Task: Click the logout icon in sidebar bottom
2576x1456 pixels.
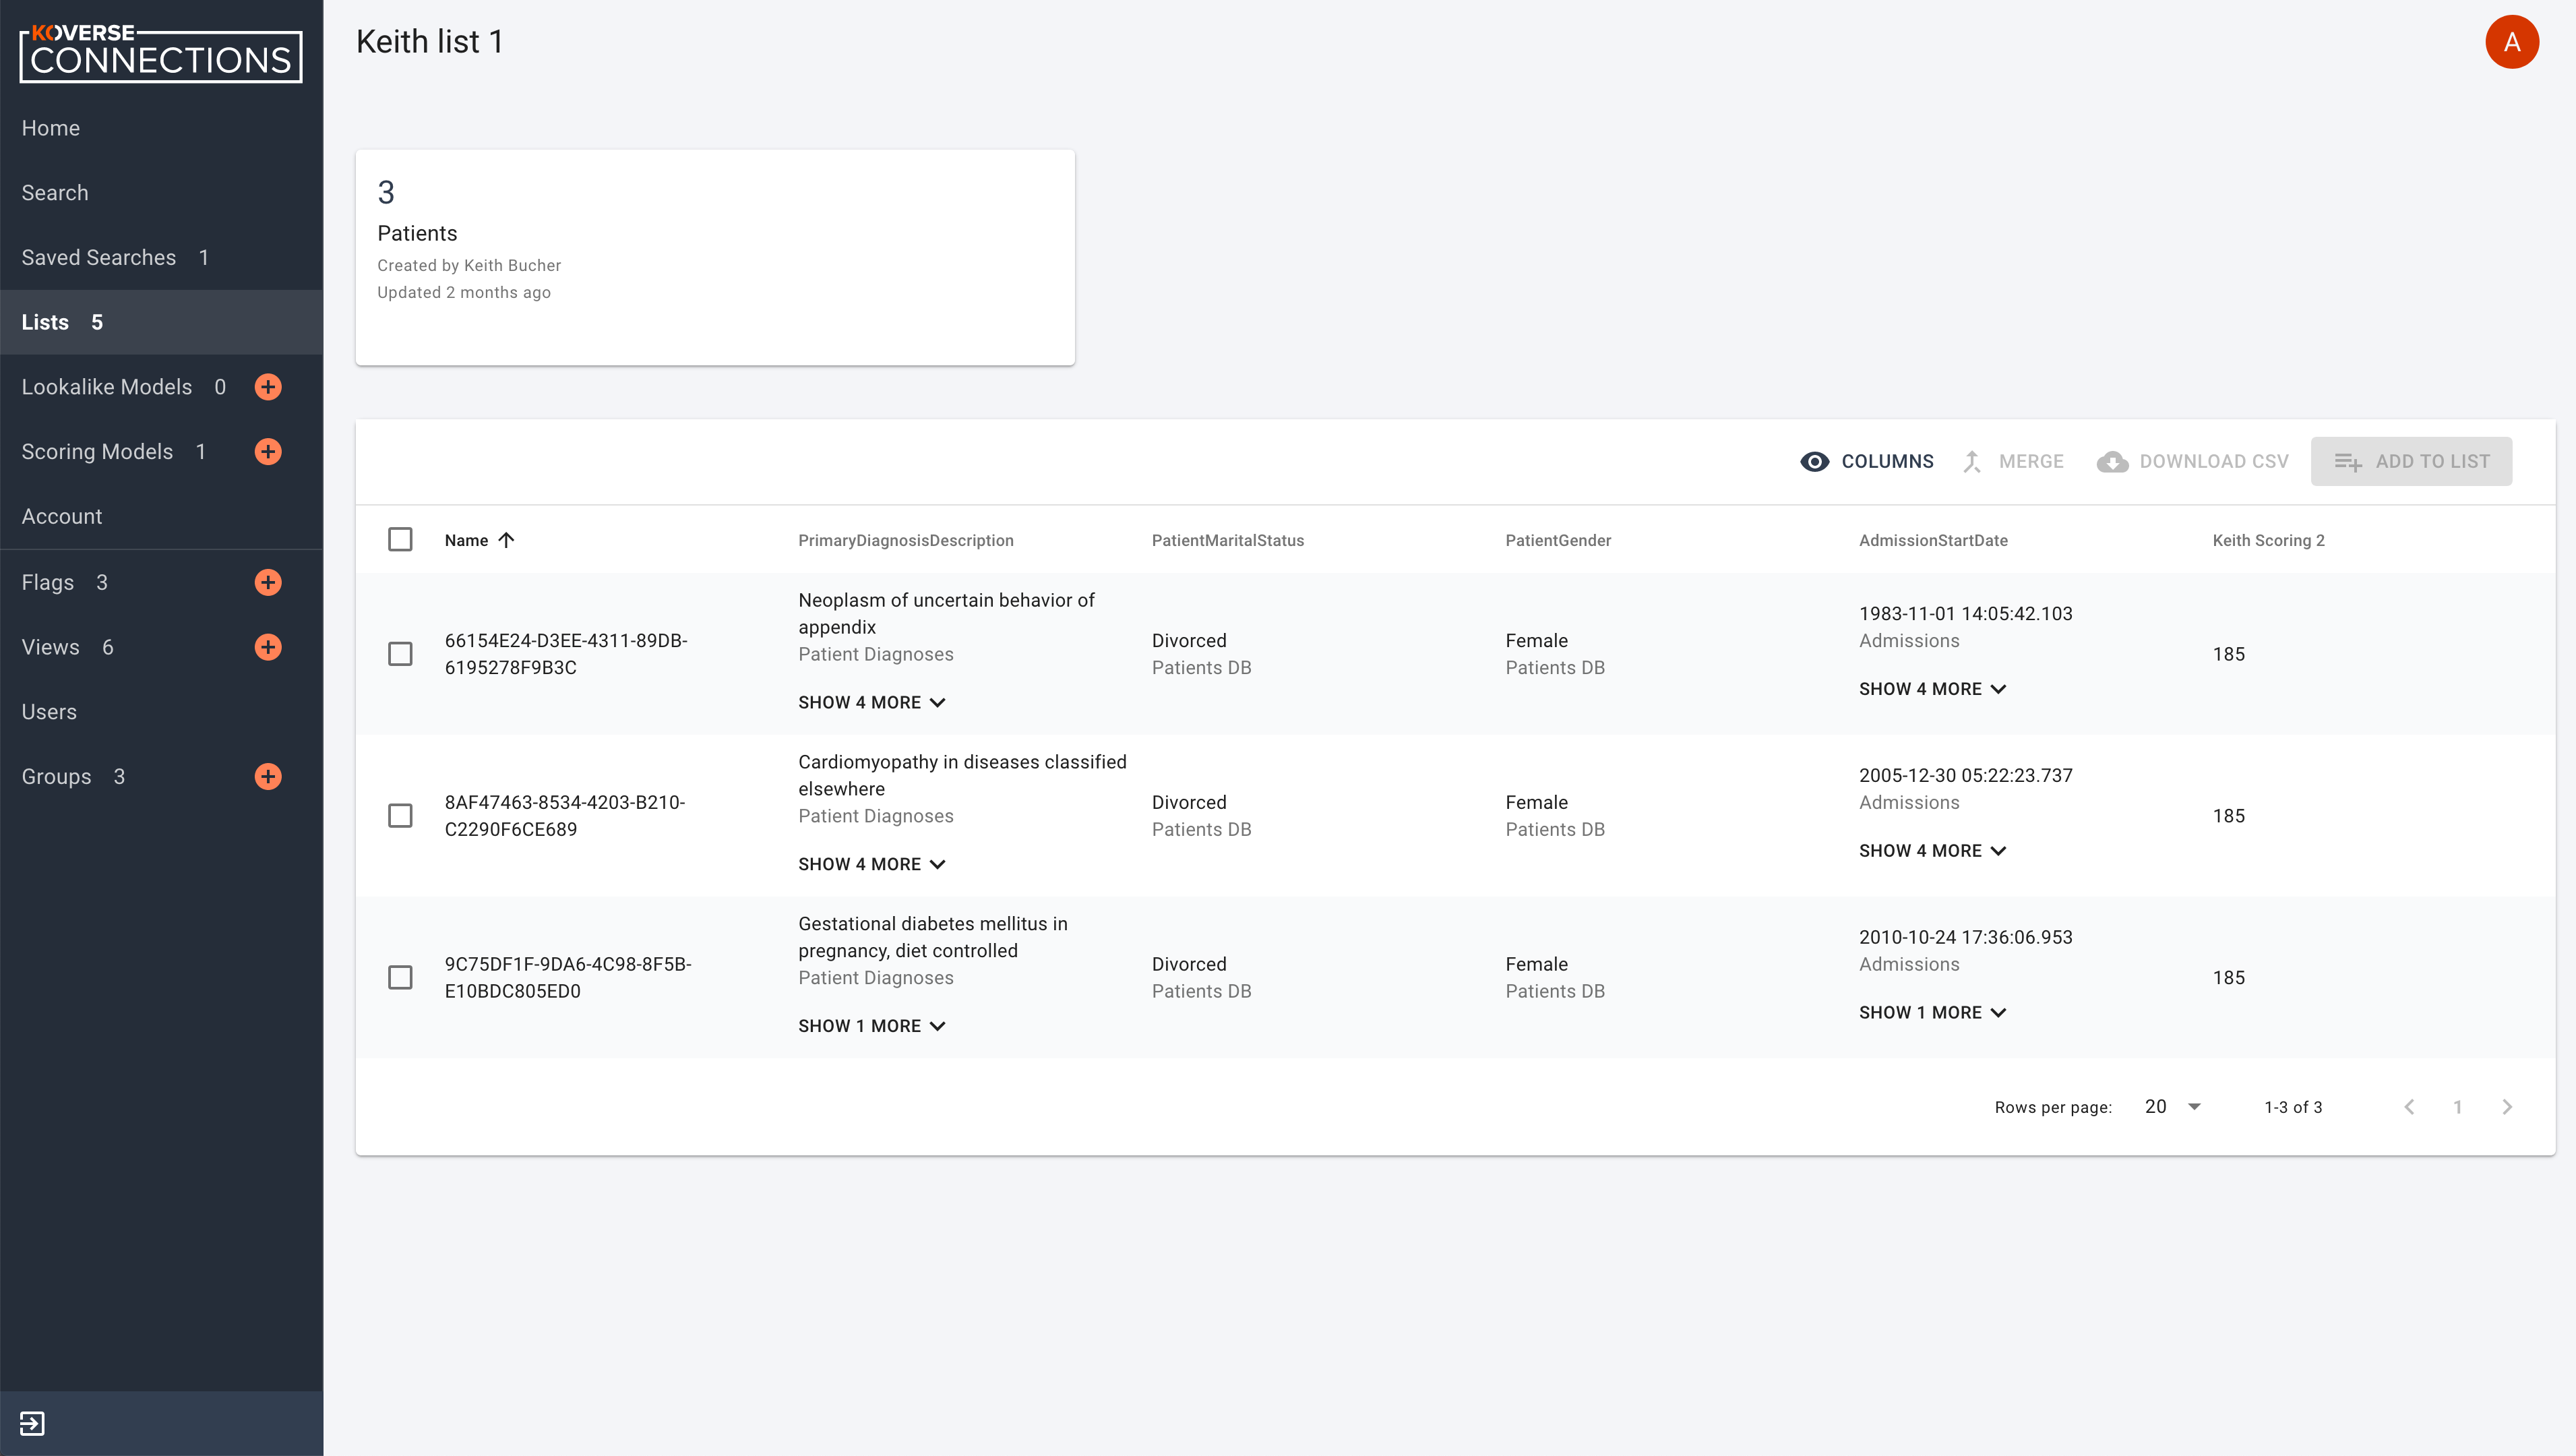Action: [32, 1423]
